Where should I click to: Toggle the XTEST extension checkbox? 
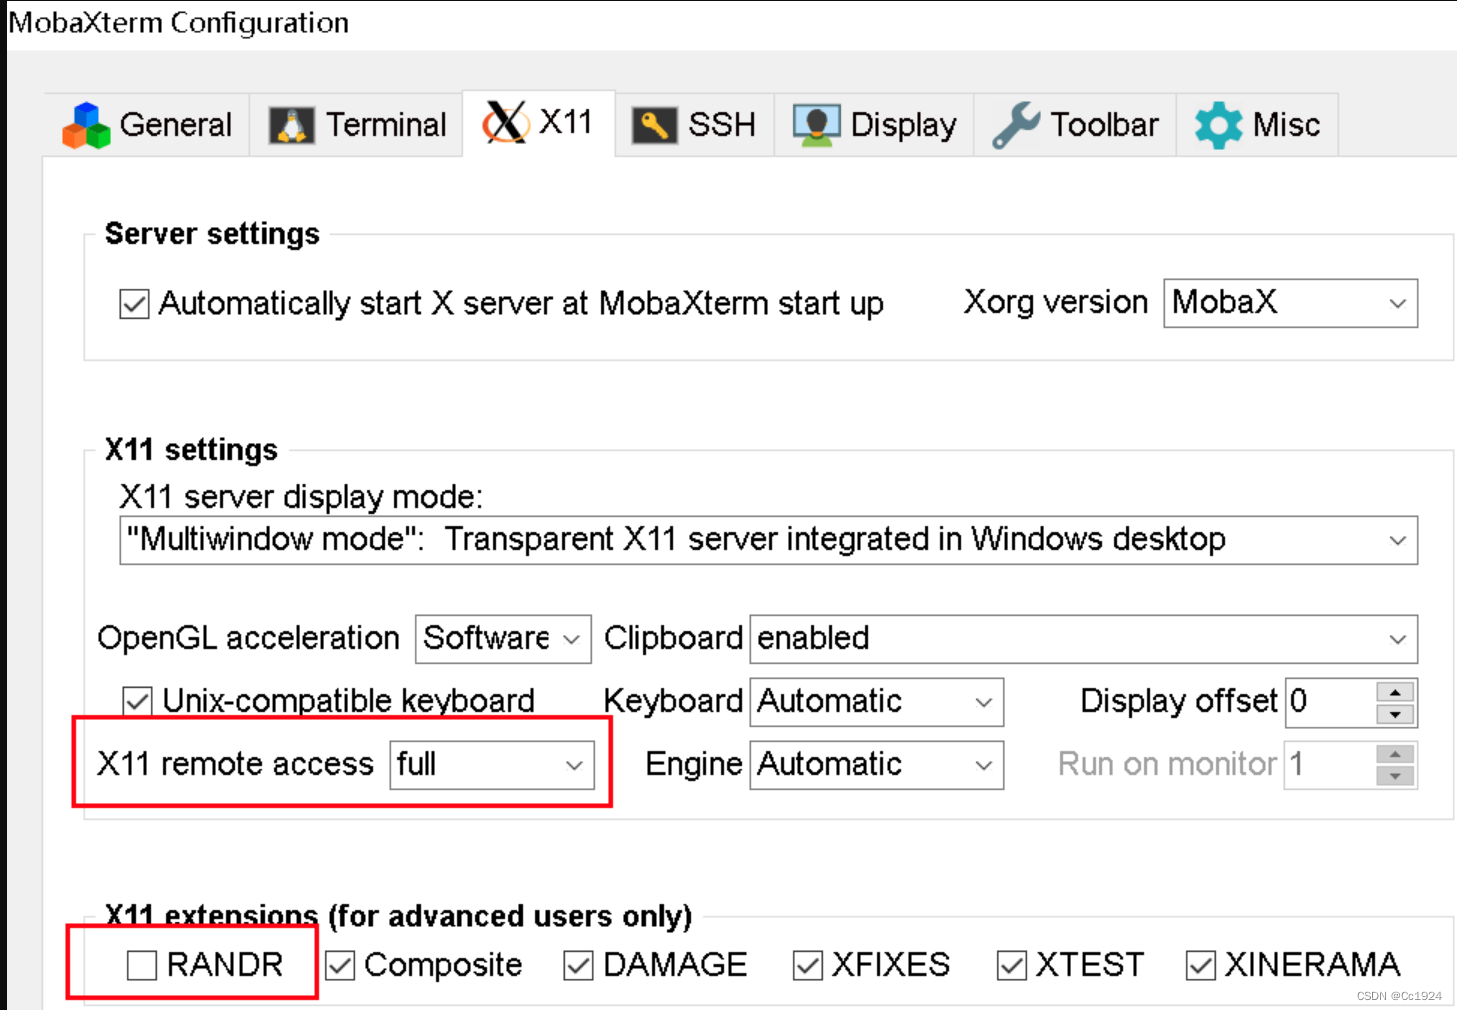1012,965
